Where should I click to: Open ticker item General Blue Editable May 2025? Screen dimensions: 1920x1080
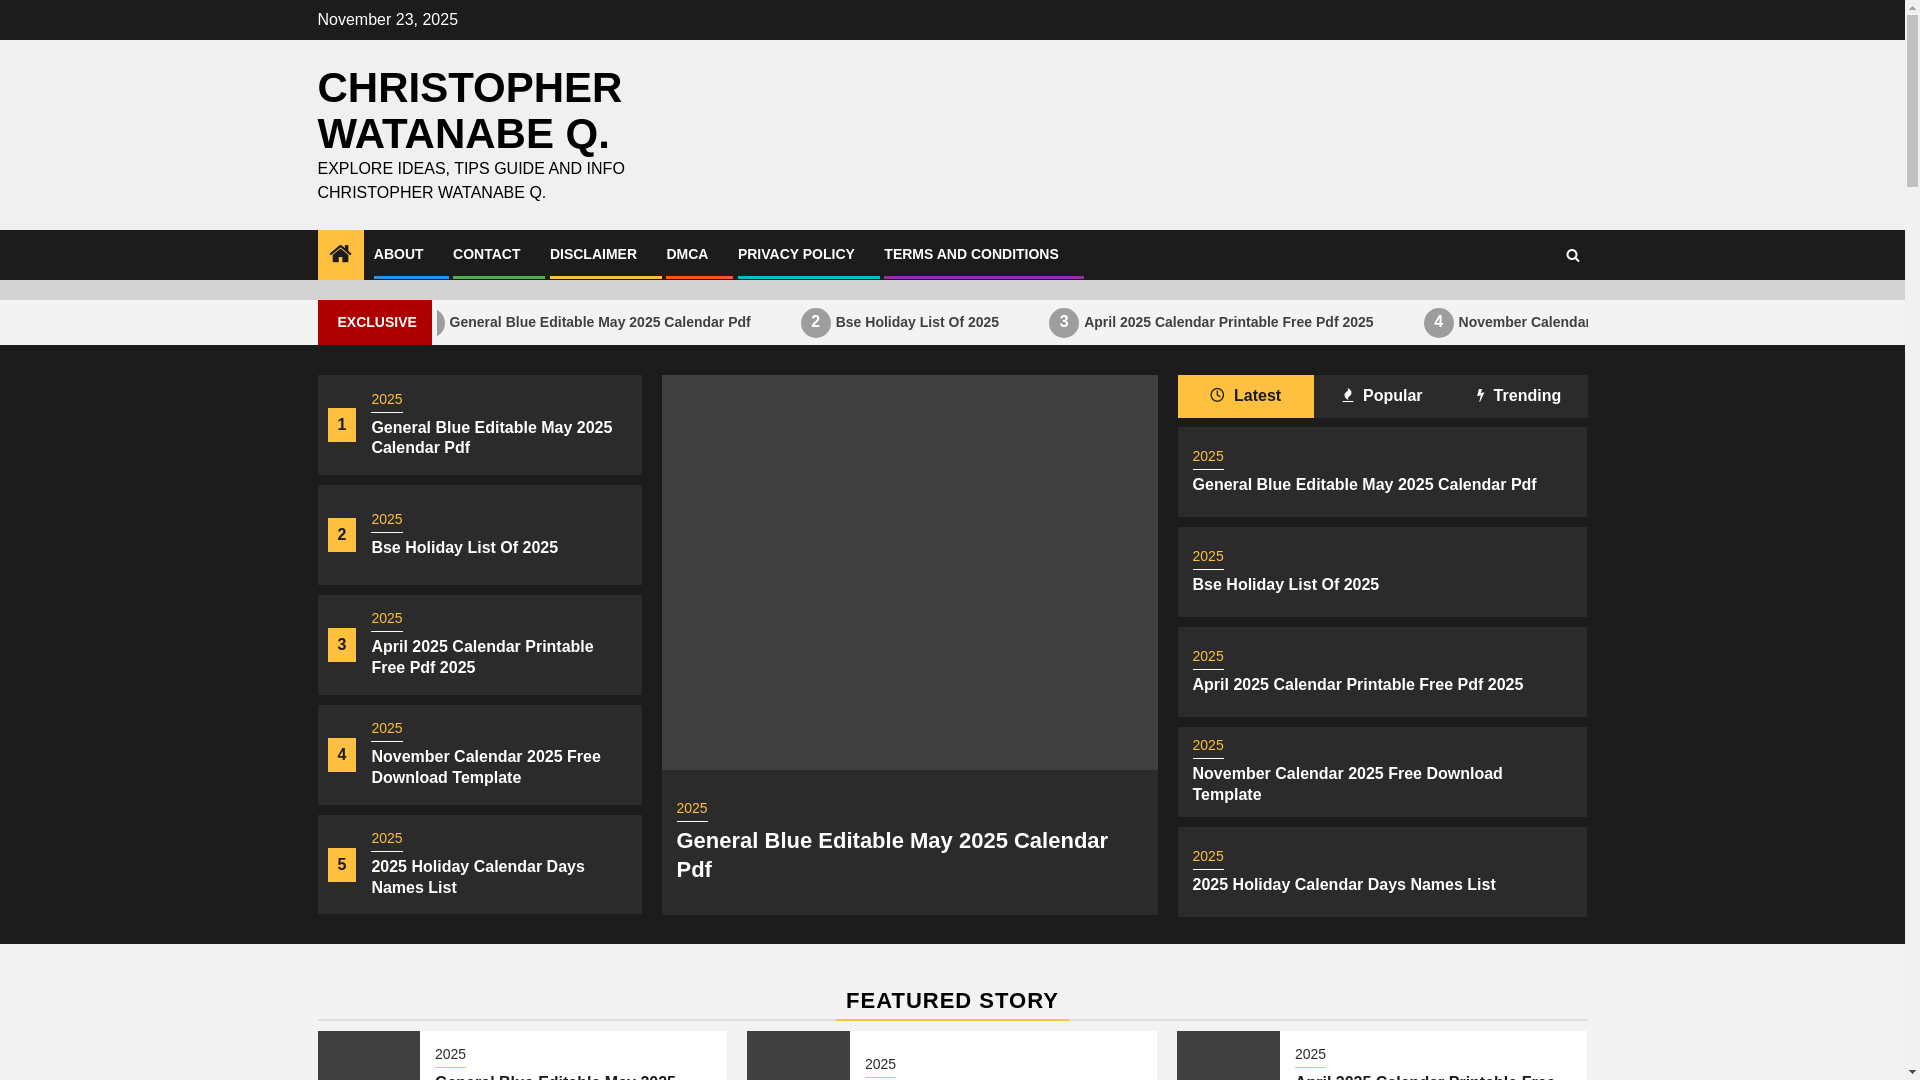(x=600, y=322)
